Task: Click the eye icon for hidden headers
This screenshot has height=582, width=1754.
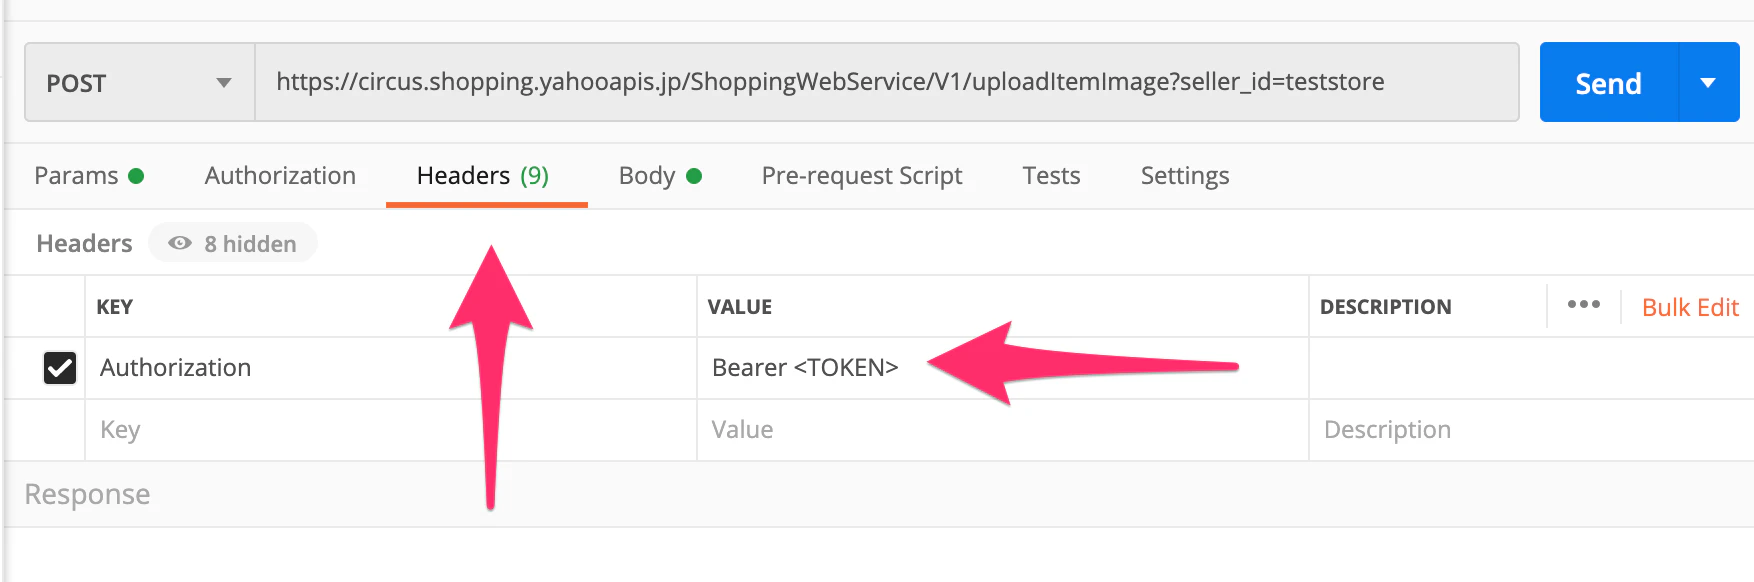Action: [180, 243]
